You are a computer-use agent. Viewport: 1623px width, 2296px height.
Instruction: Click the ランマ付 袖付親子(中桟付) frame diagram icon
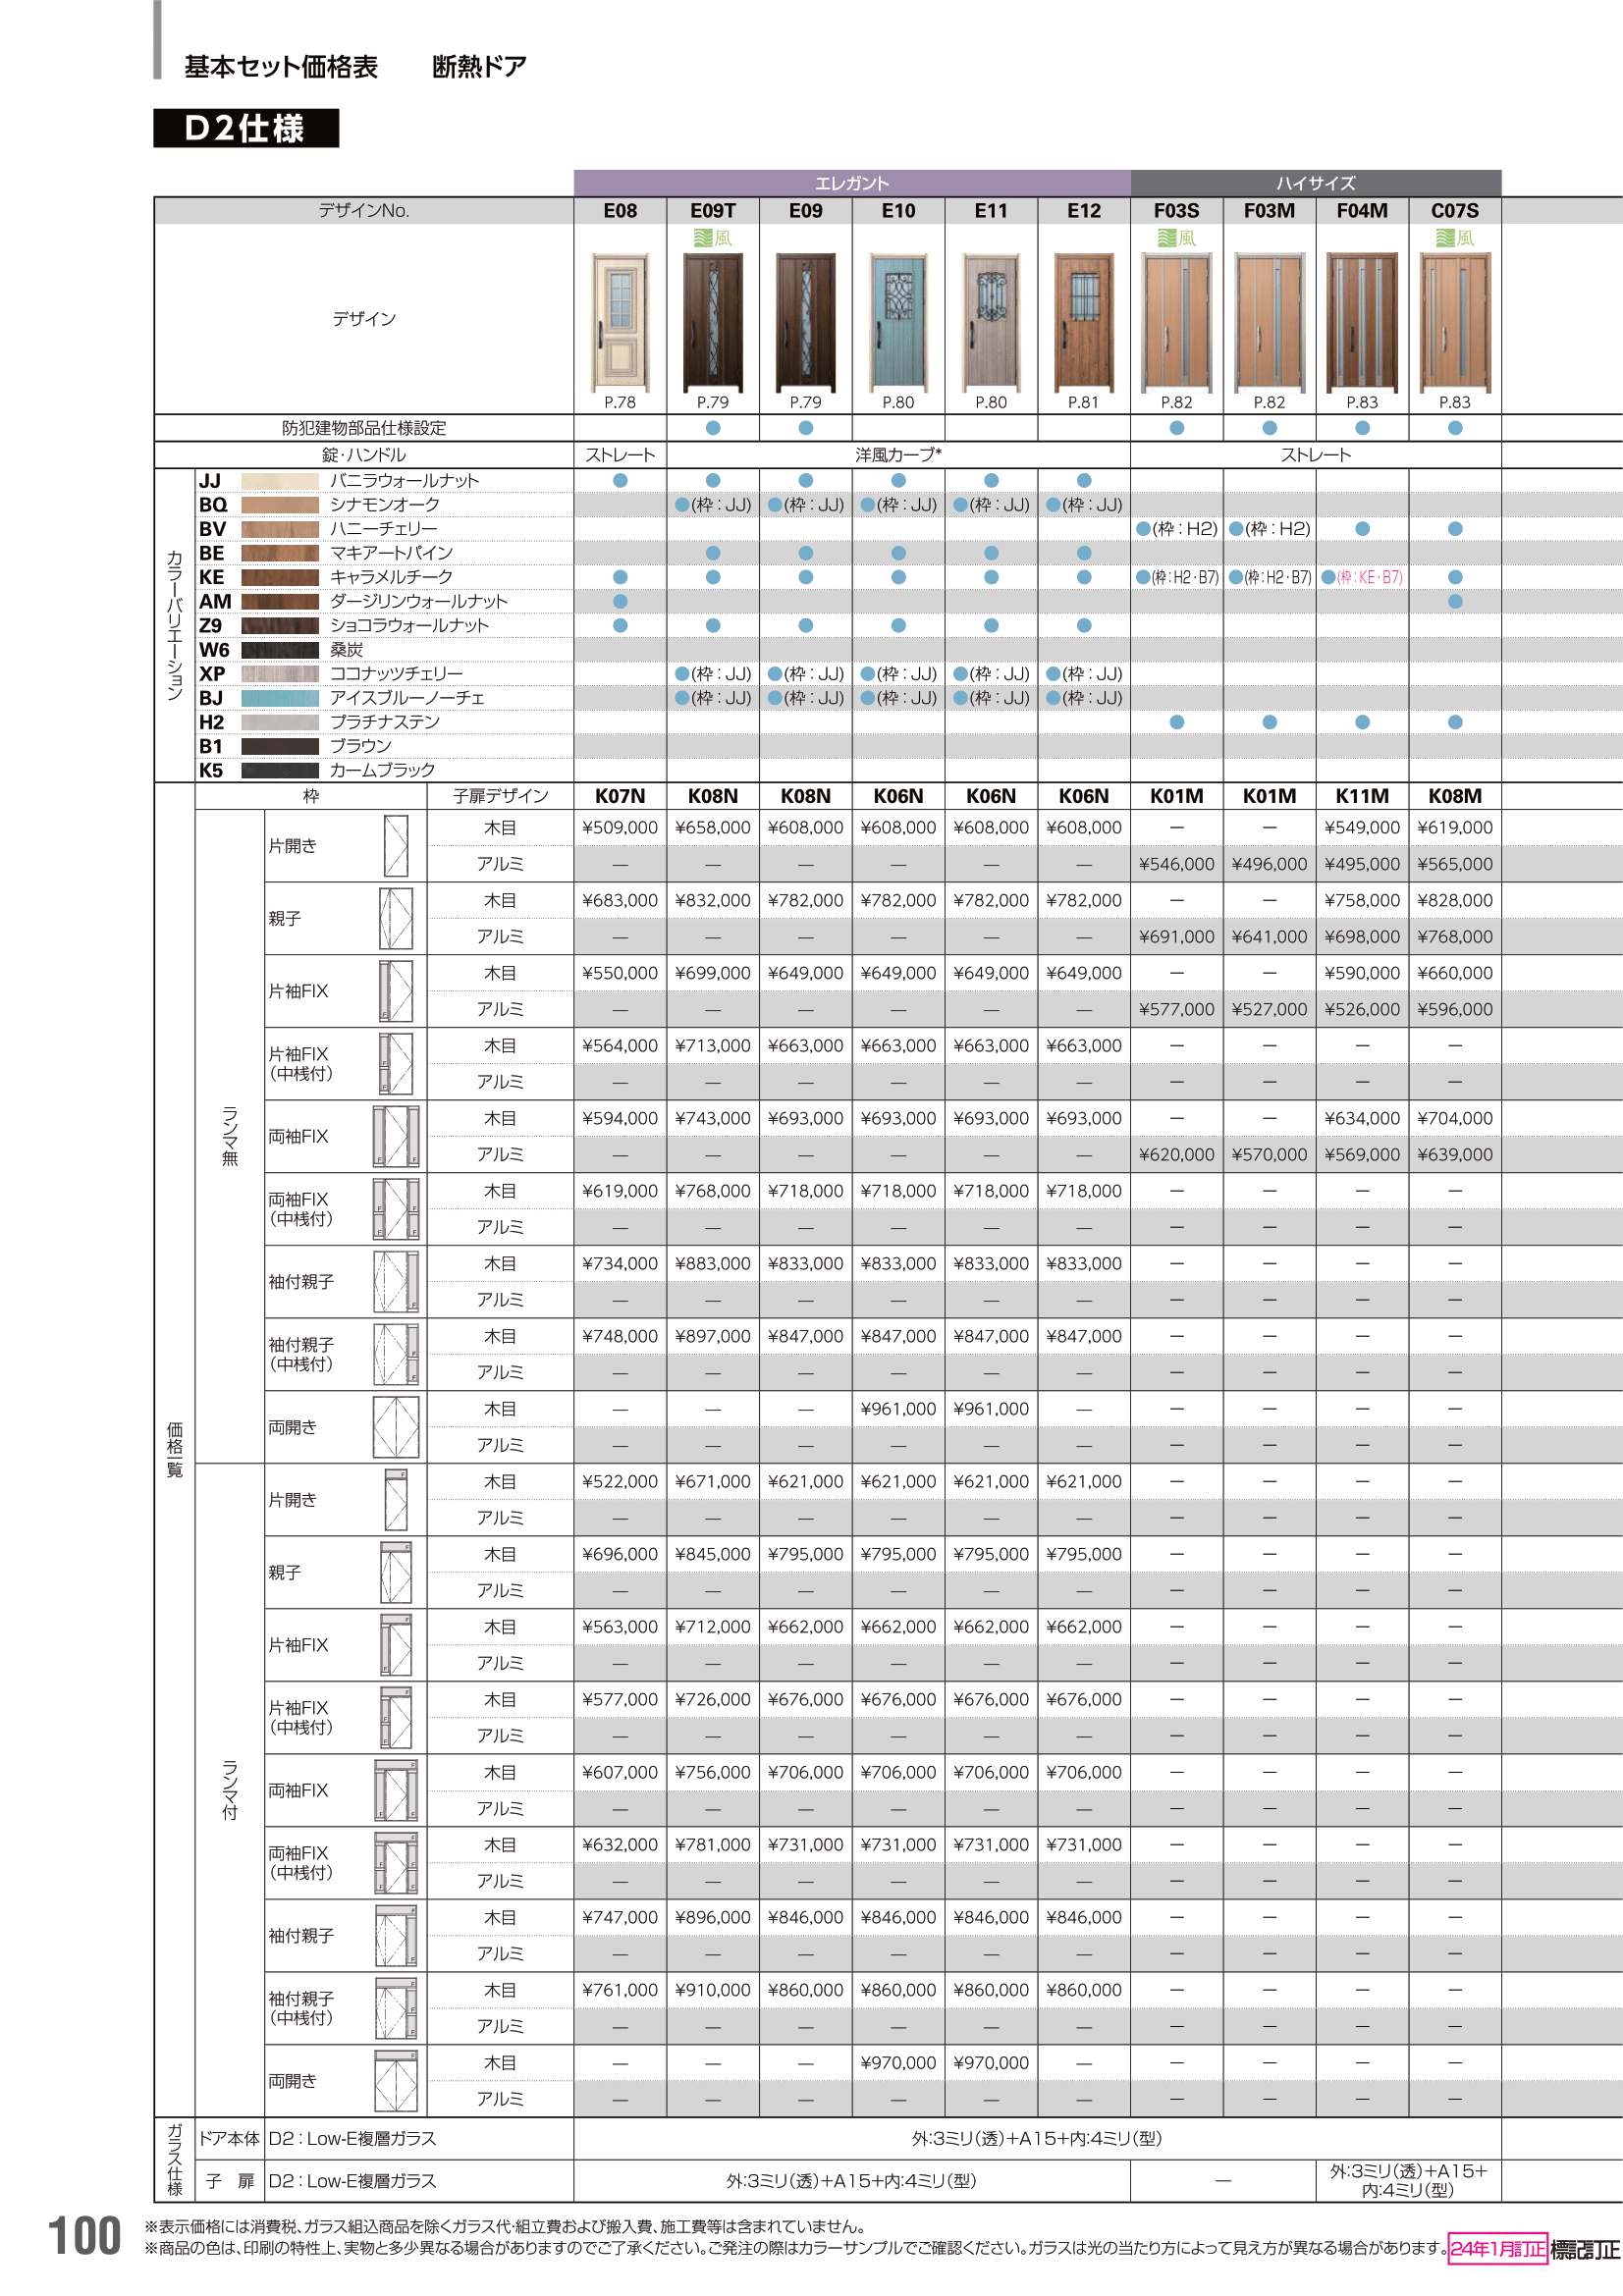click(x=396, y=2008)
